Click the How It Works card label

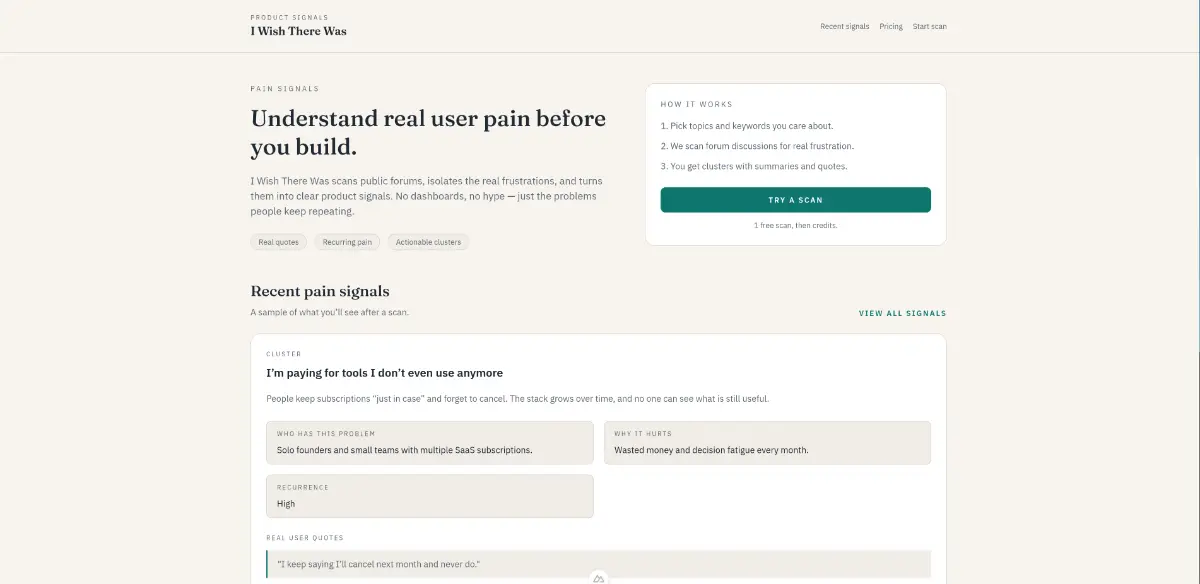tap(696, 104)
